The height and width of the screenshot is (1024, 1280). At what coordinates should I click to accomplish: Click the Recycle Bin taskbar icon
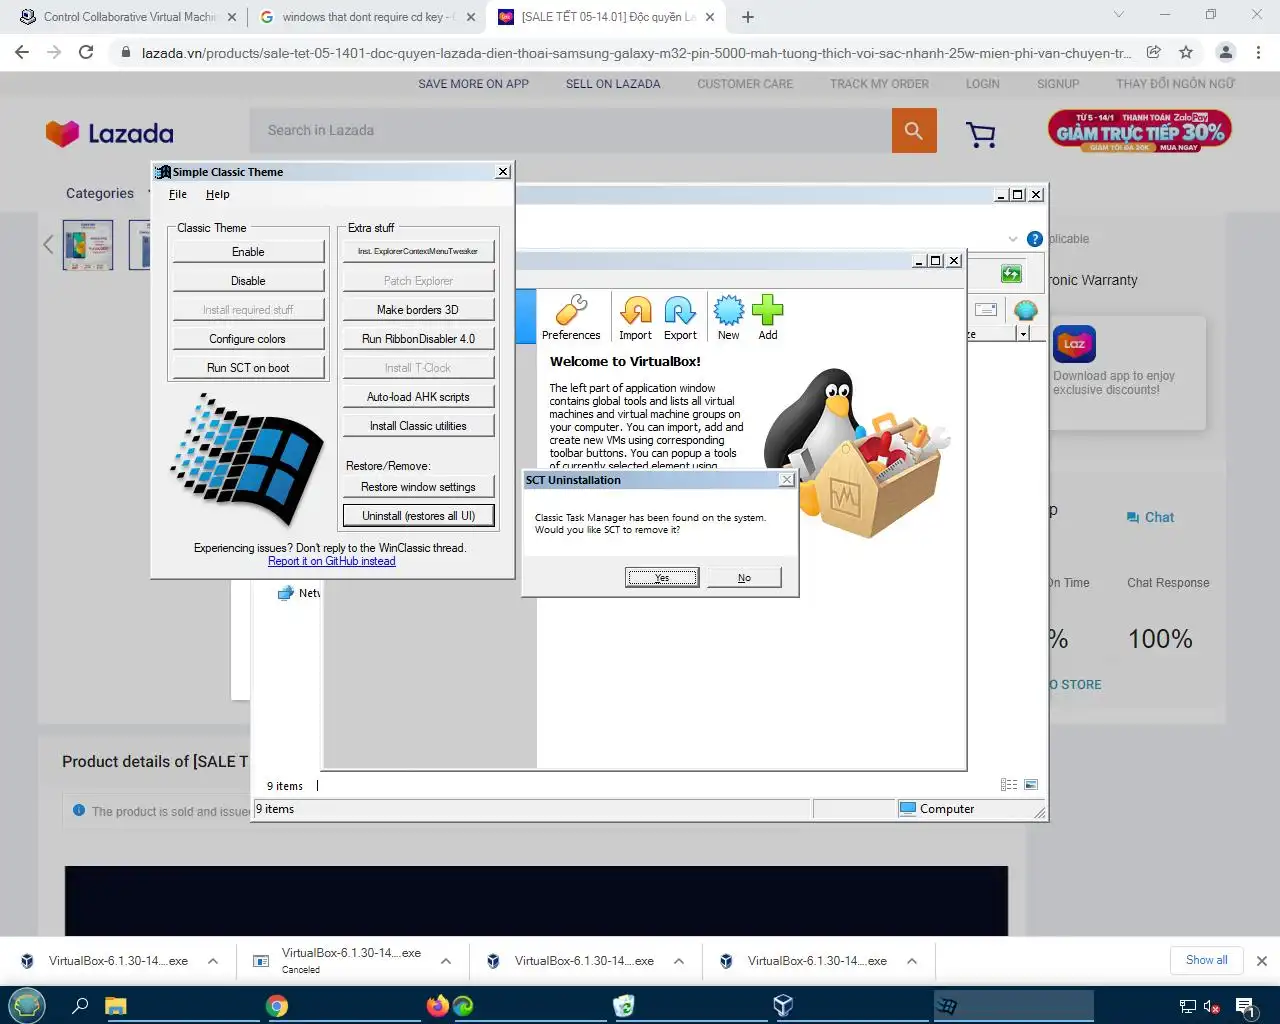[624, 1005]
